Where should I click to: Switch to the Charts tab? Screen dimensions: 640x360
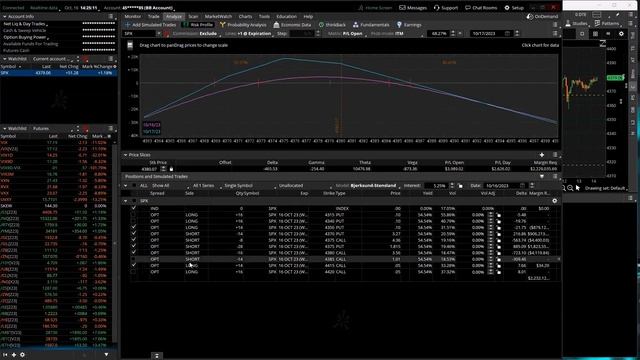tap(245, 16)
